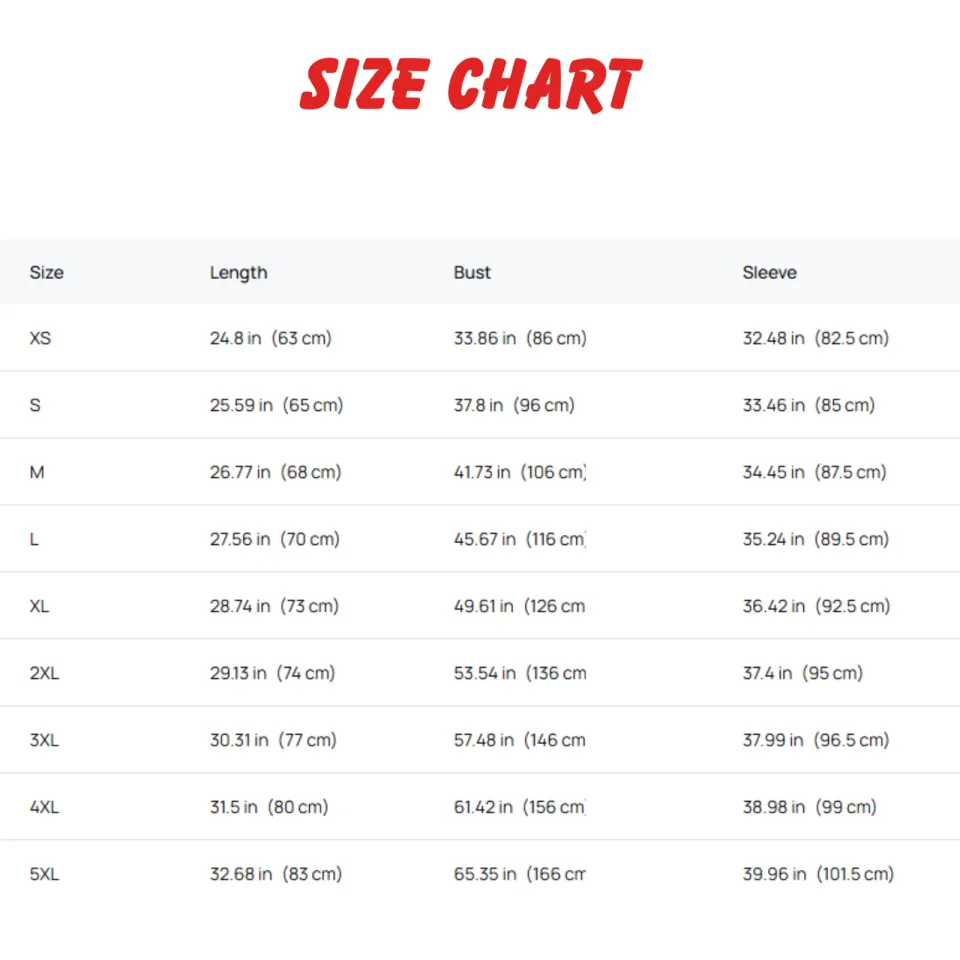Click the 24.8 in (63 cm) length cell
Viewport: 960px width, 960px height.
click(270, 338)
